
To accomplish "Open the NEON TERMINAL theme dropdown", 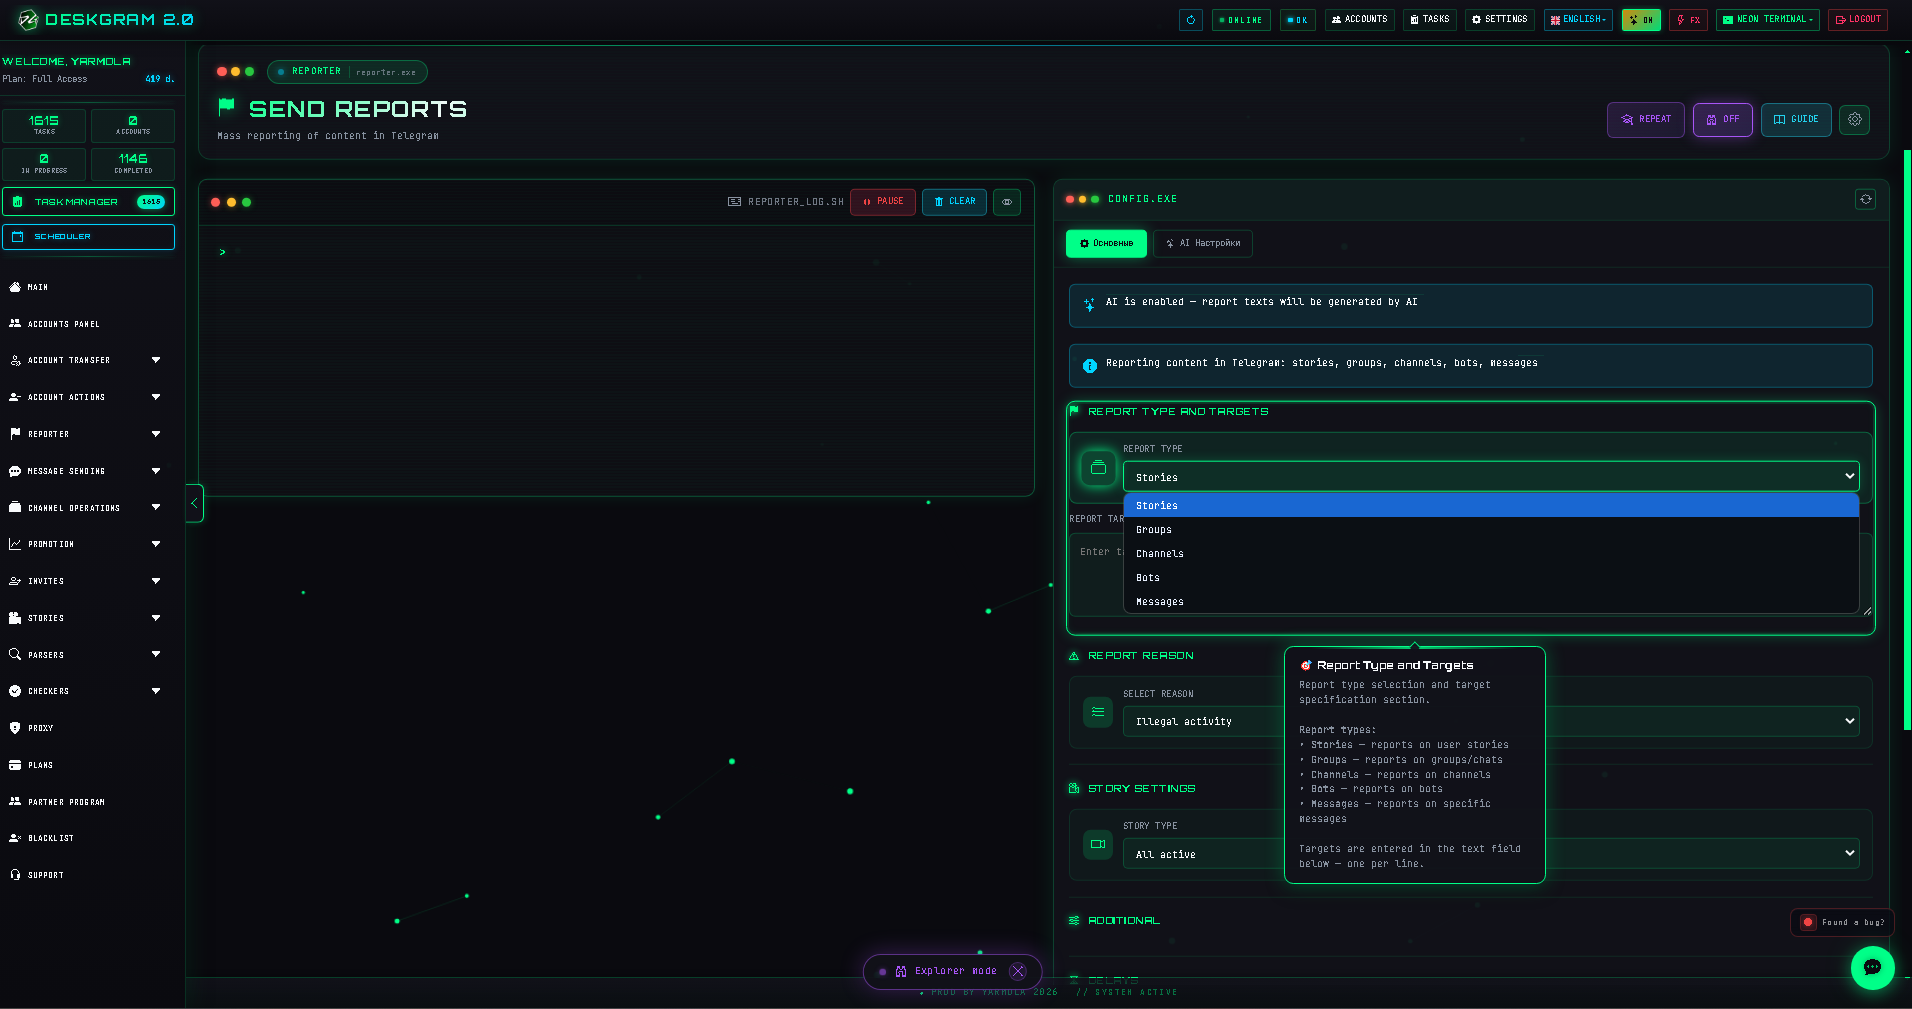I will (x=1768, y=20).
